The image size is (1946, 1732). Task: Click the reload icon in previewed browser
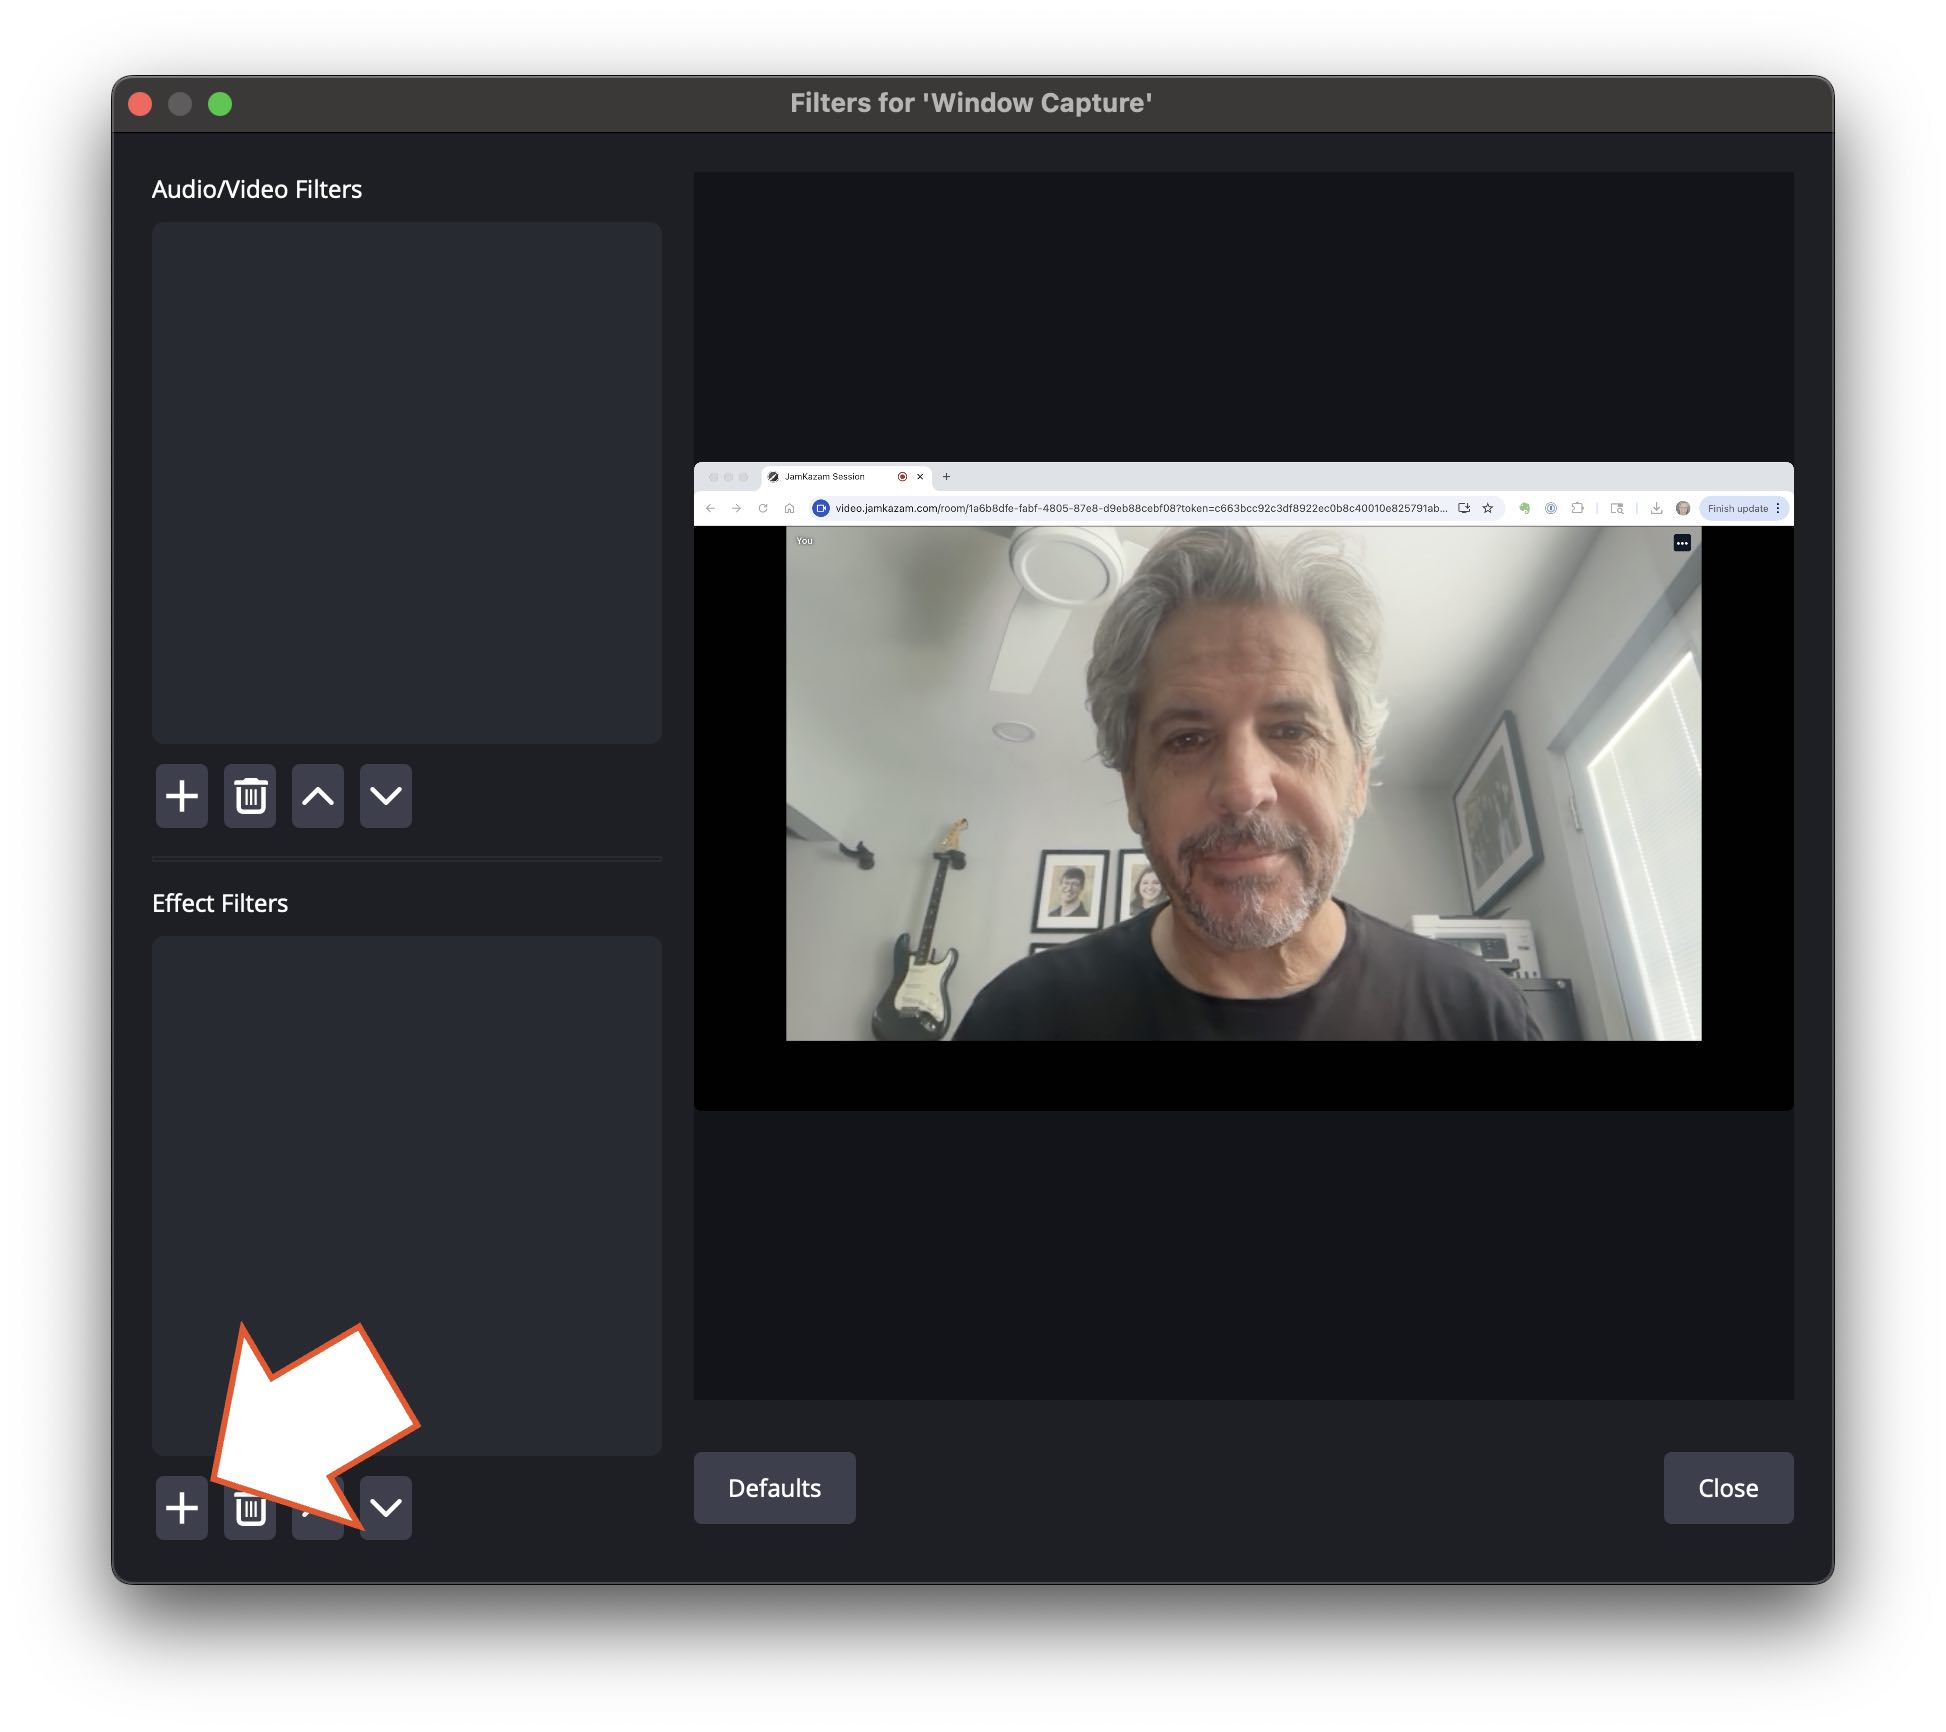(x=763, y=508)
